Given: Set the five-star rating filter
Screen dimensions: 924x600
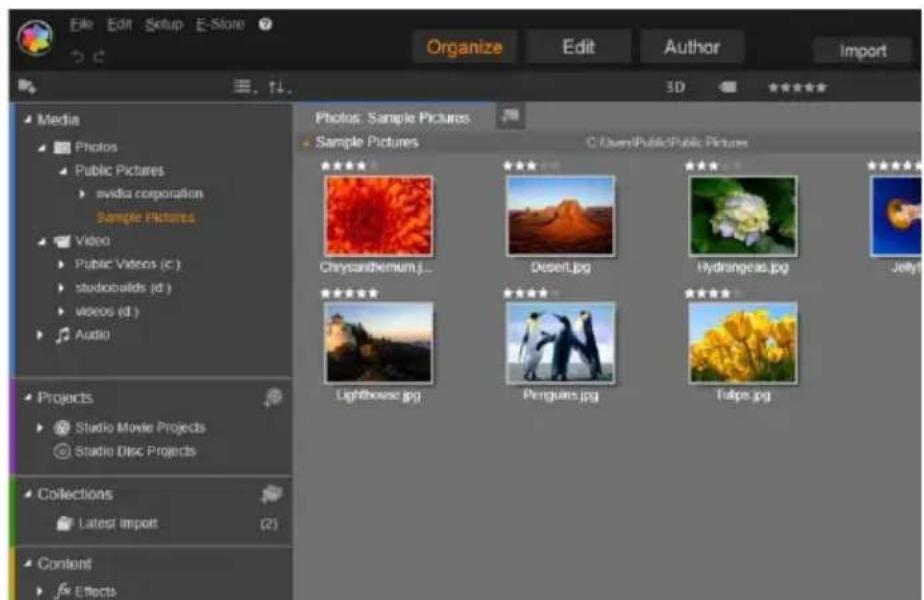Looking at the screenshot, I should pyautogui.click(x=797, y=88).
